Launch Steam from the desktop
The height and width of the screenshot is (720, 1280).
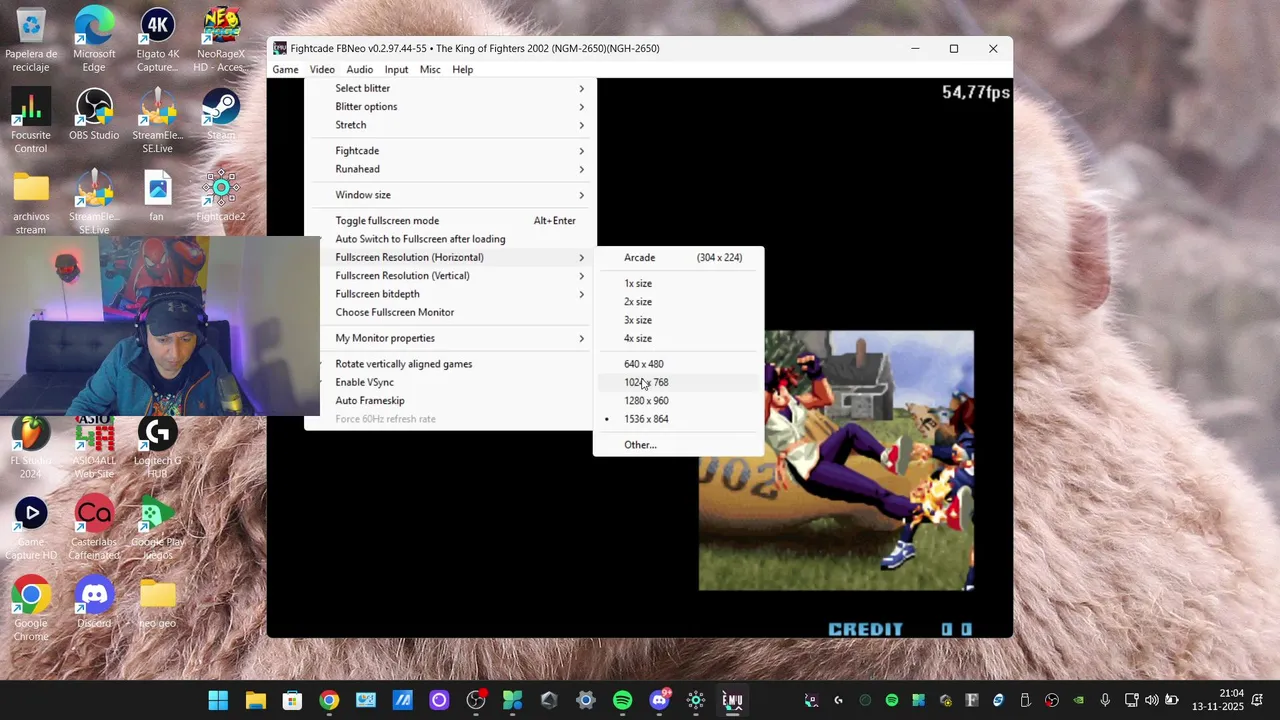tap(220, 115)
